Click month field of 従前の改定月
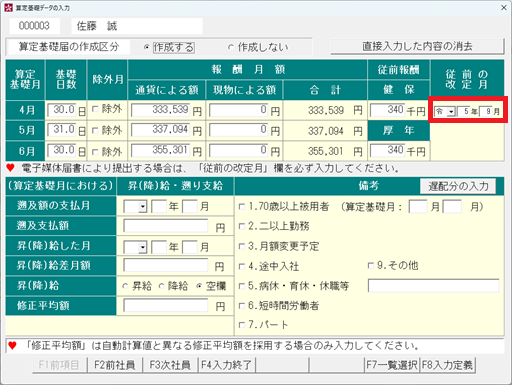The width and height of the screenshot is (512, 385). [486, 112]
